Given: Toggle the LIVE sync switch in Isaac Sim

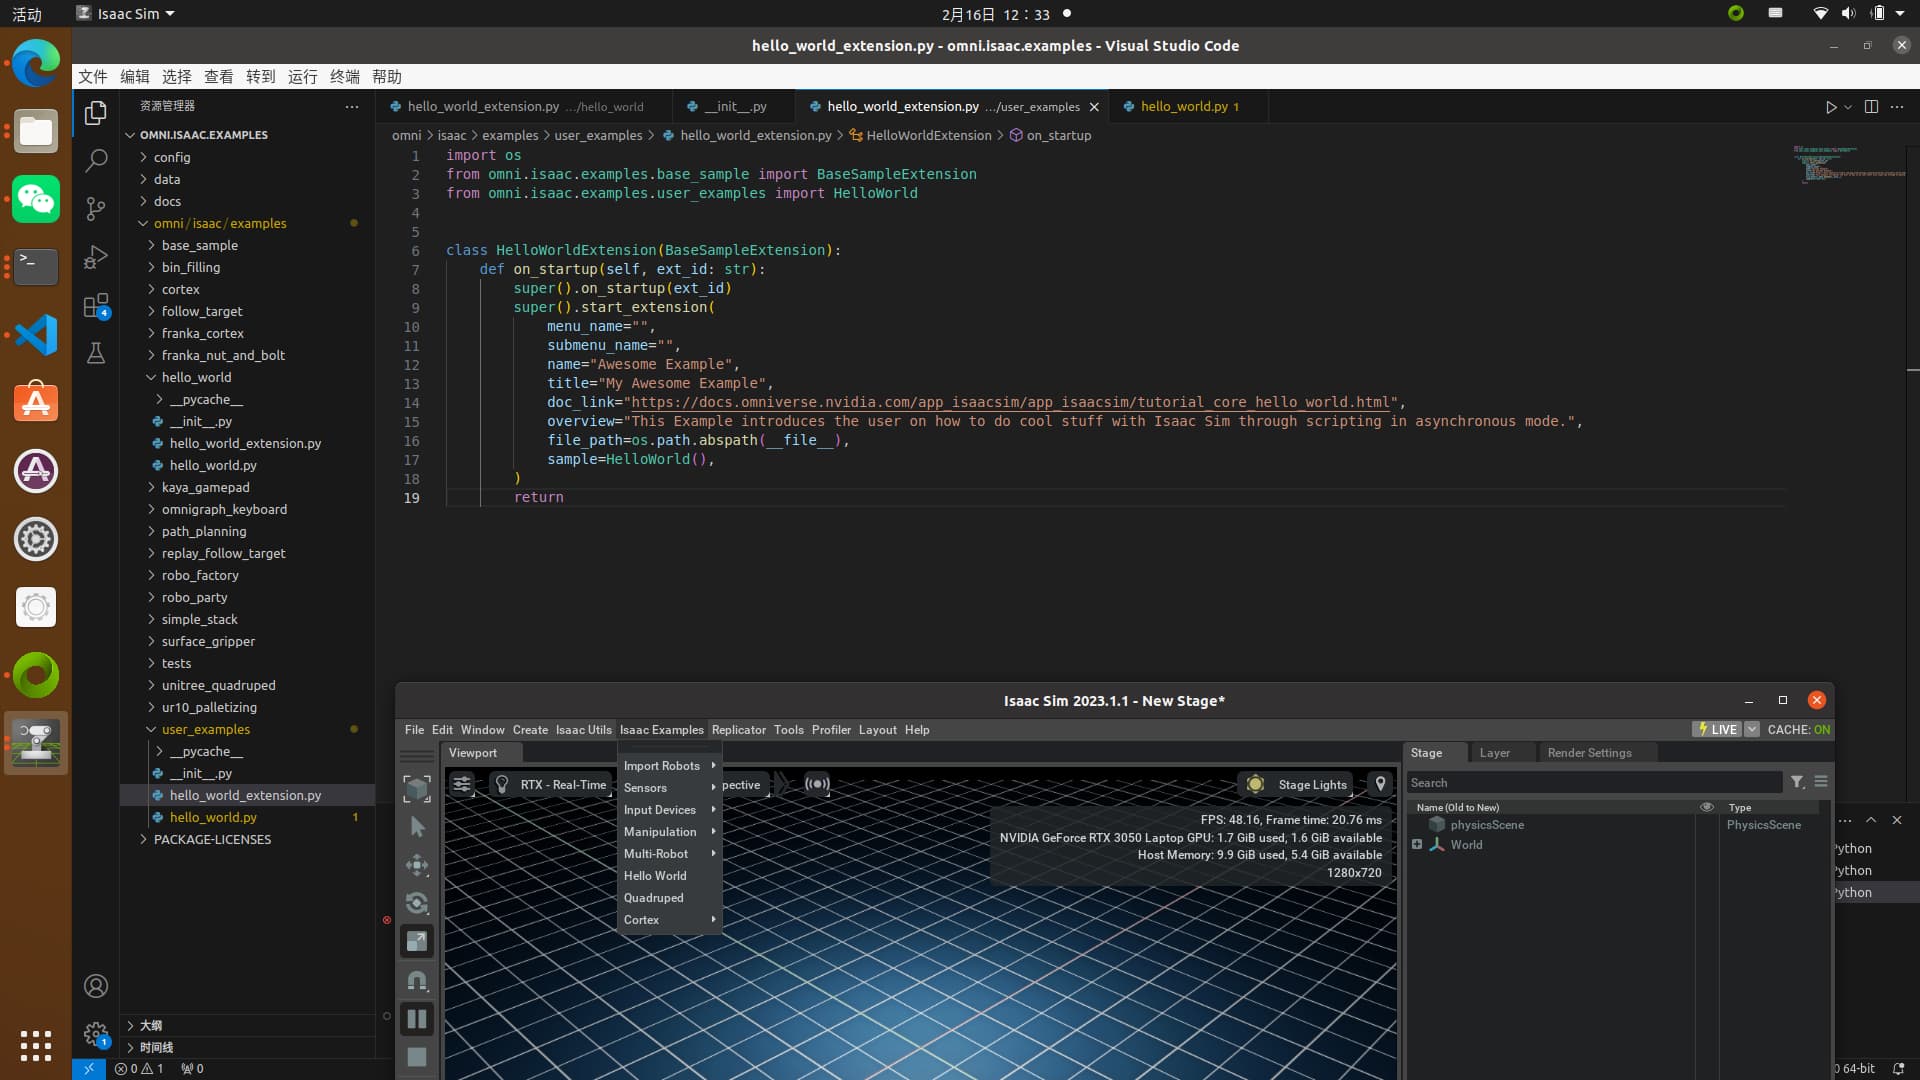Looking at the screenshot, I should click(1718, 729).
